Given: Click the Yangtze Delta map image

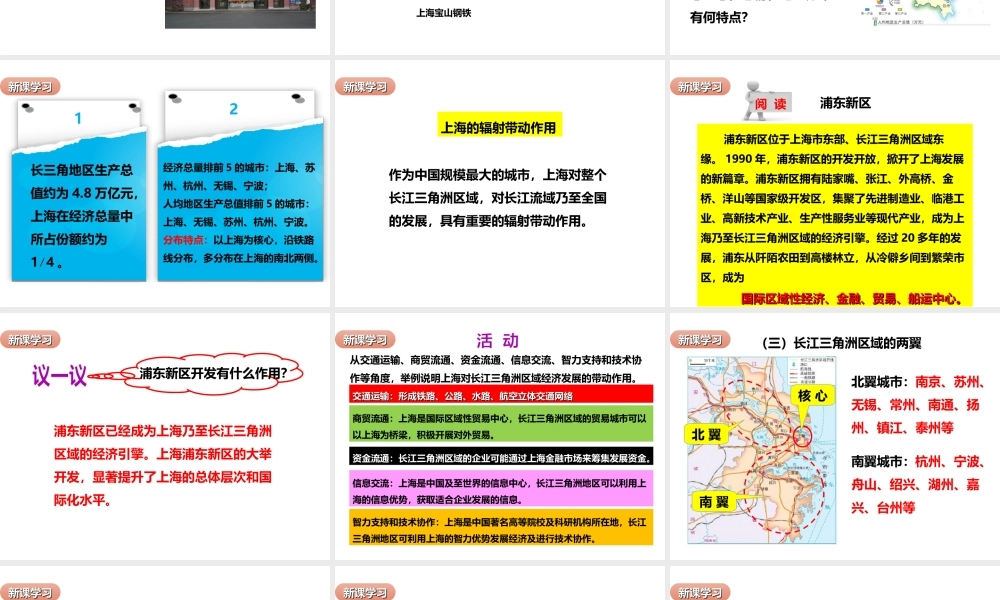Looking at the screenshot, I should pyautogui.click(x=761, y=450).
